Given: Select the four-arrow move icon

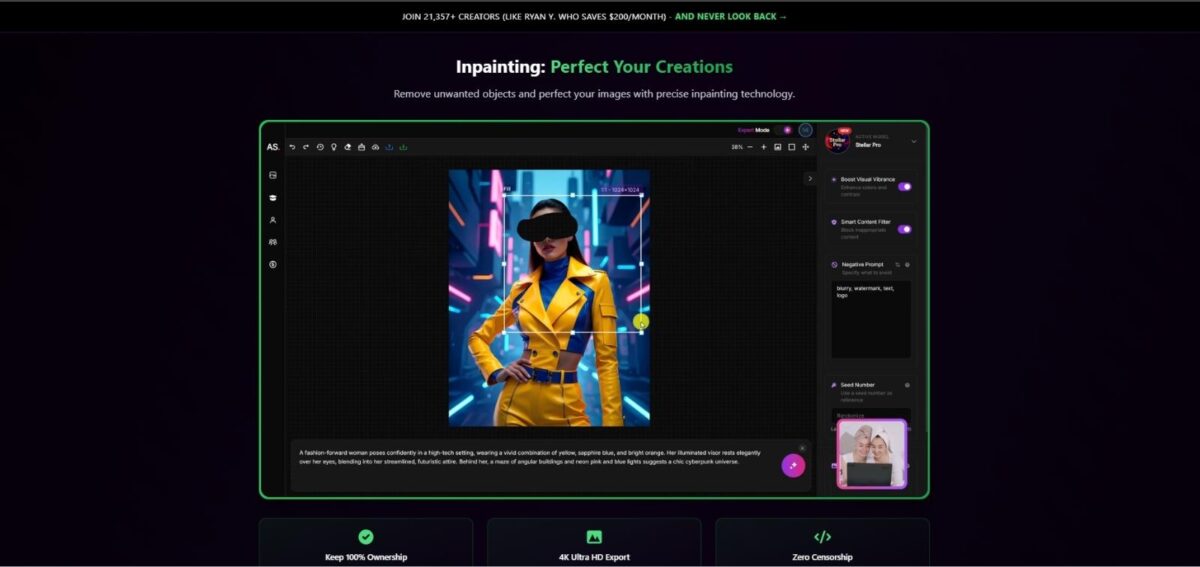Looking at the screenshot, I should [806, 147].
